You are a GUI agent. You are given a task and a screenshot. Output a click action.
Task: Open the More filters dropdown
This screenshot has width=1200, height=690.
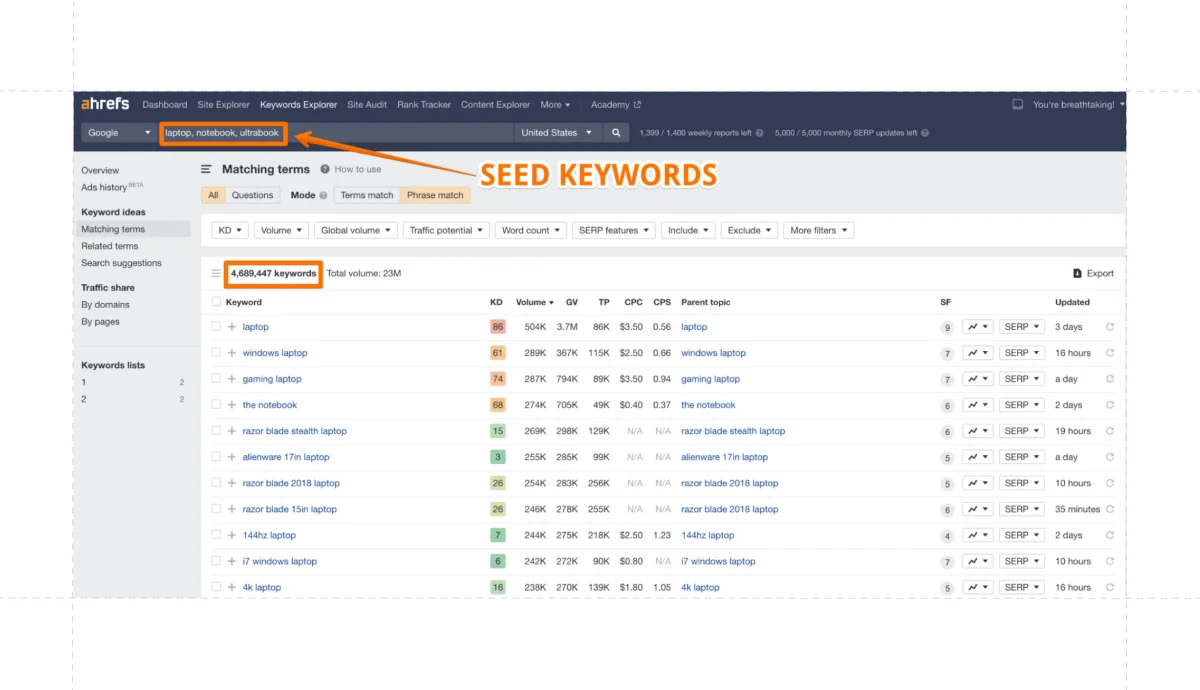(818, 229)
